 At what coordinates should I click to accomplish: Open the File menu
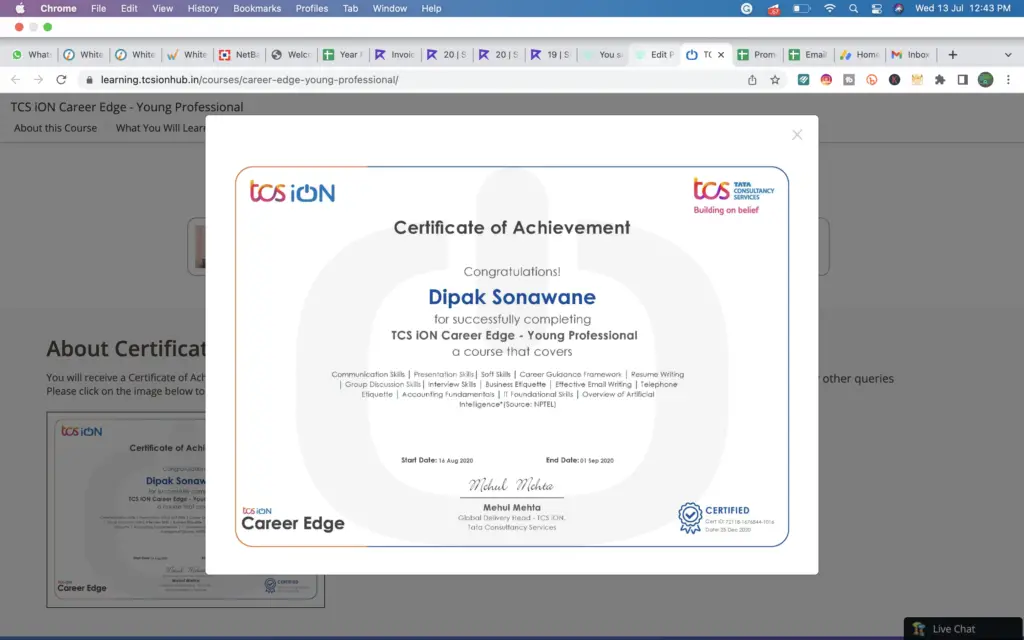pyautogui.click(x=99, y=8)
